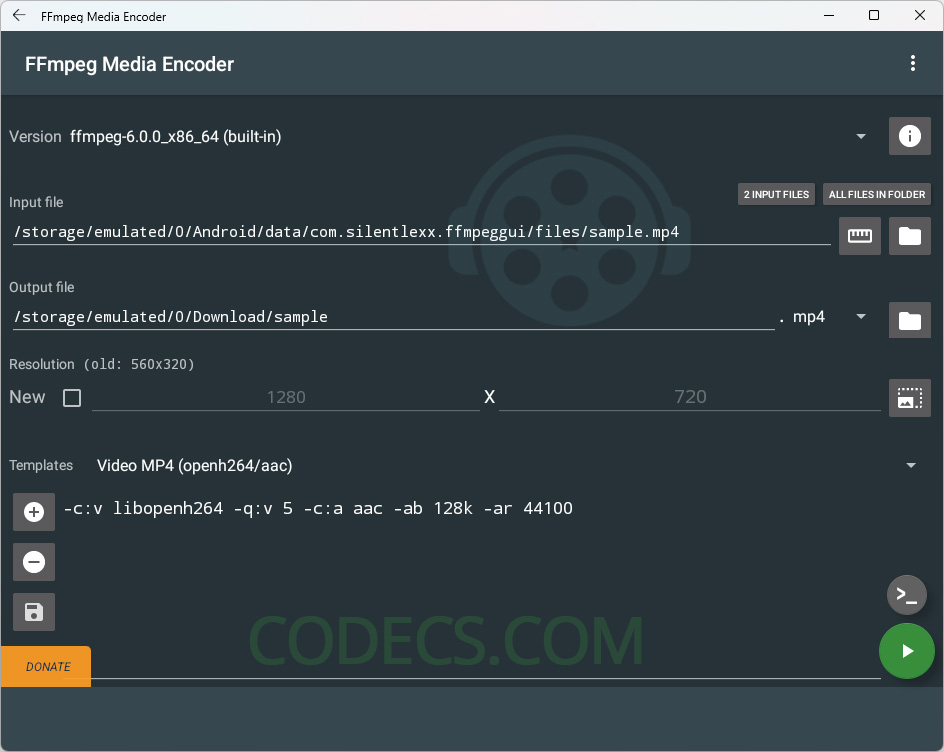
Task: Start encoding with green play button
Action: point(907,651)
